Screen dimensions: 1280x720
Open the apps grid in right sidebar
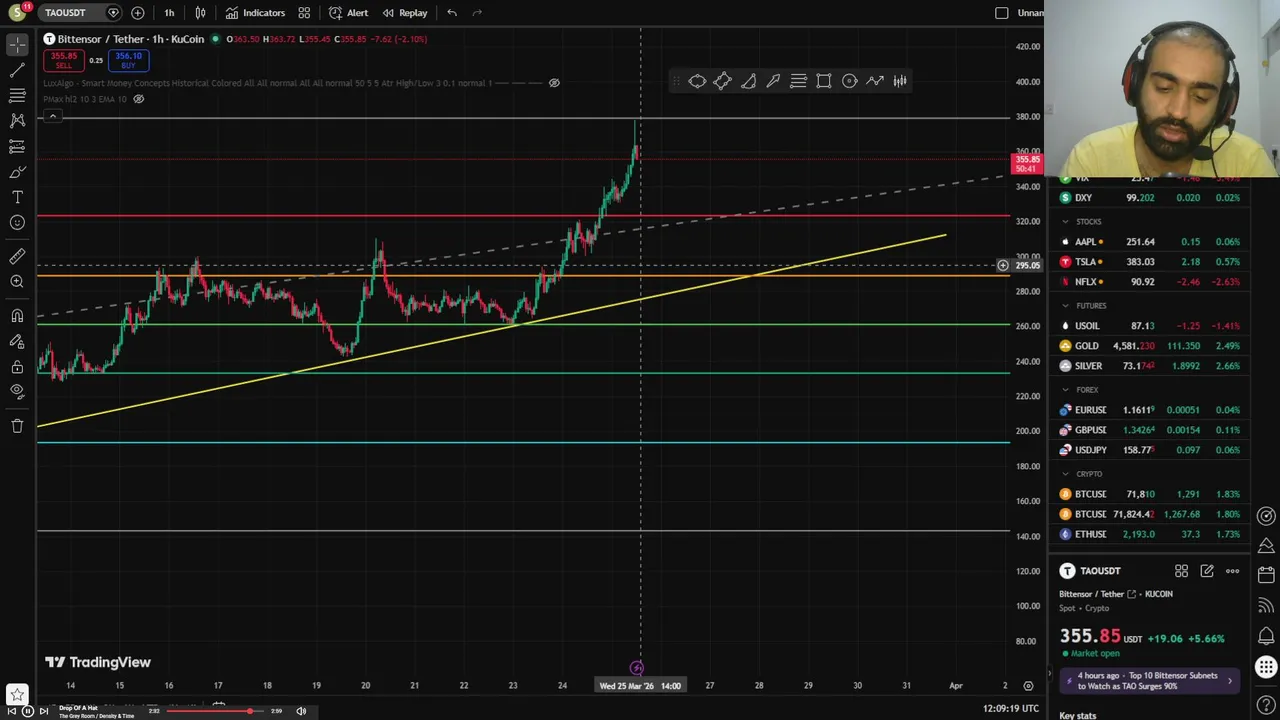tap(1266, 667)
